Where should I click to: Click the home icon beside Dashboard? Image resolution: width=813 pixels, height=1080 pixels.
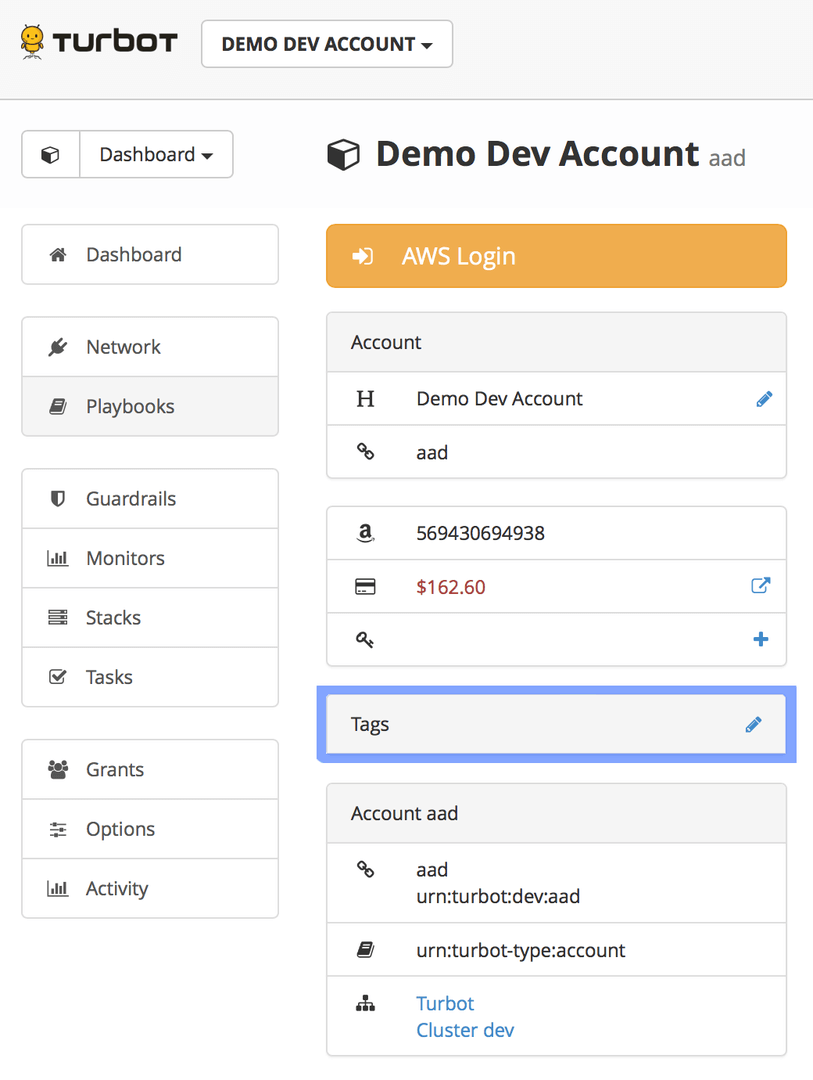58,255
